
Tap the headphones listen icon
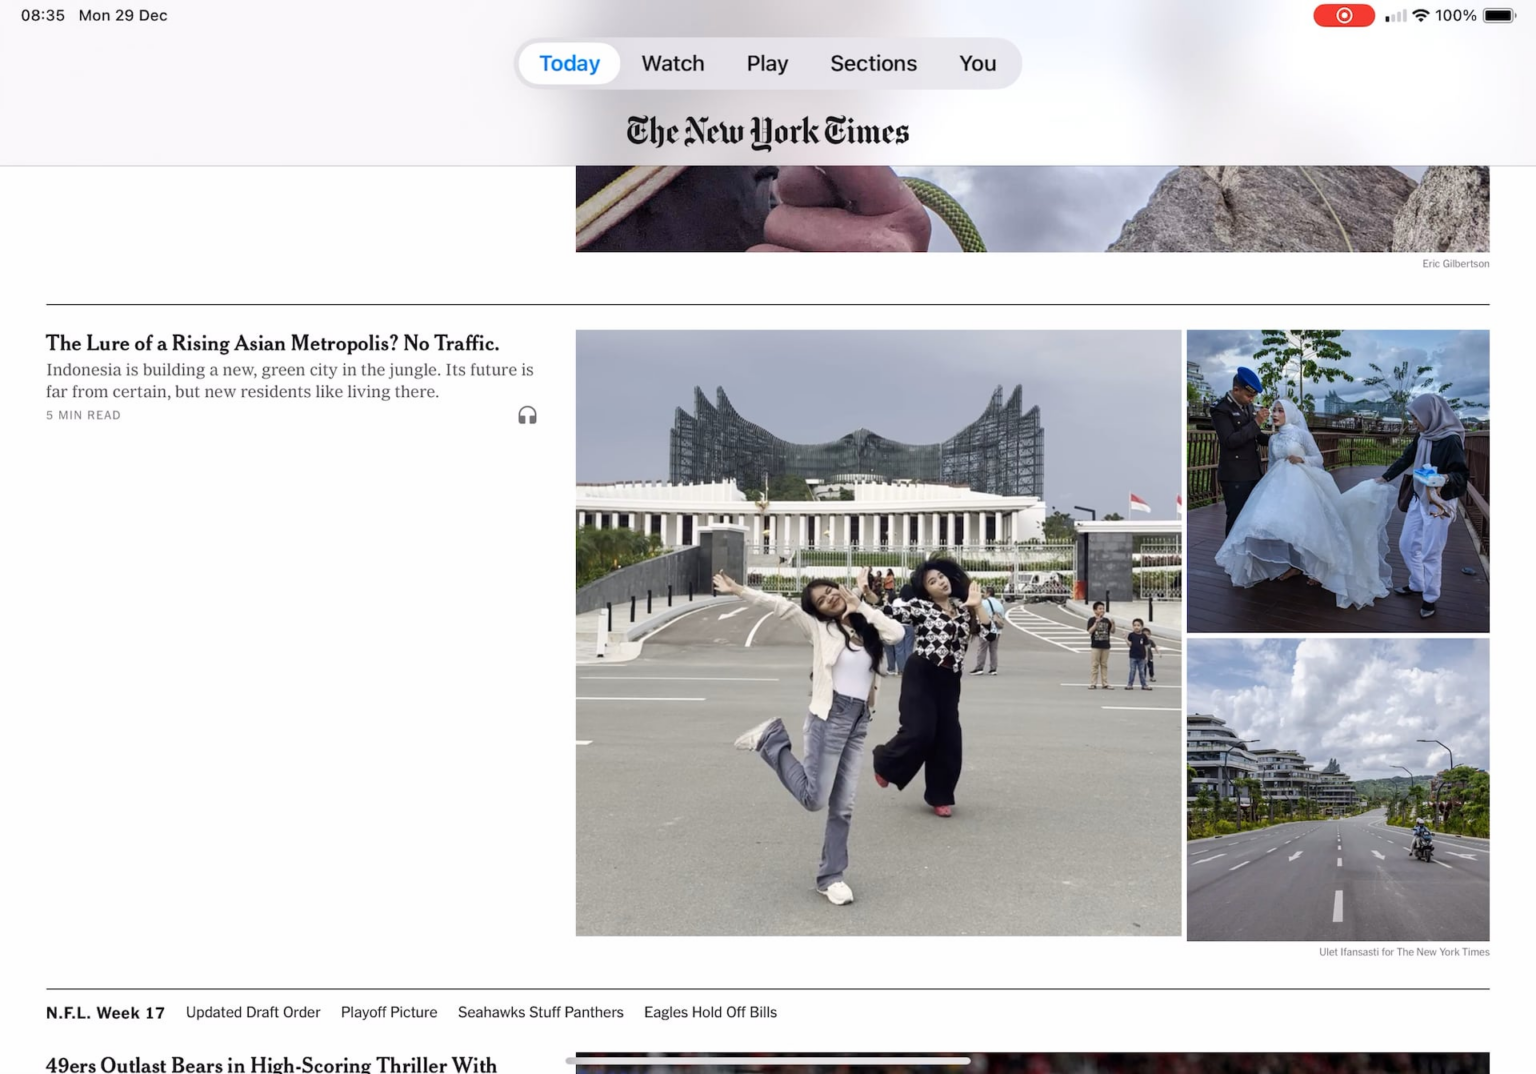[x=527, y=415]
